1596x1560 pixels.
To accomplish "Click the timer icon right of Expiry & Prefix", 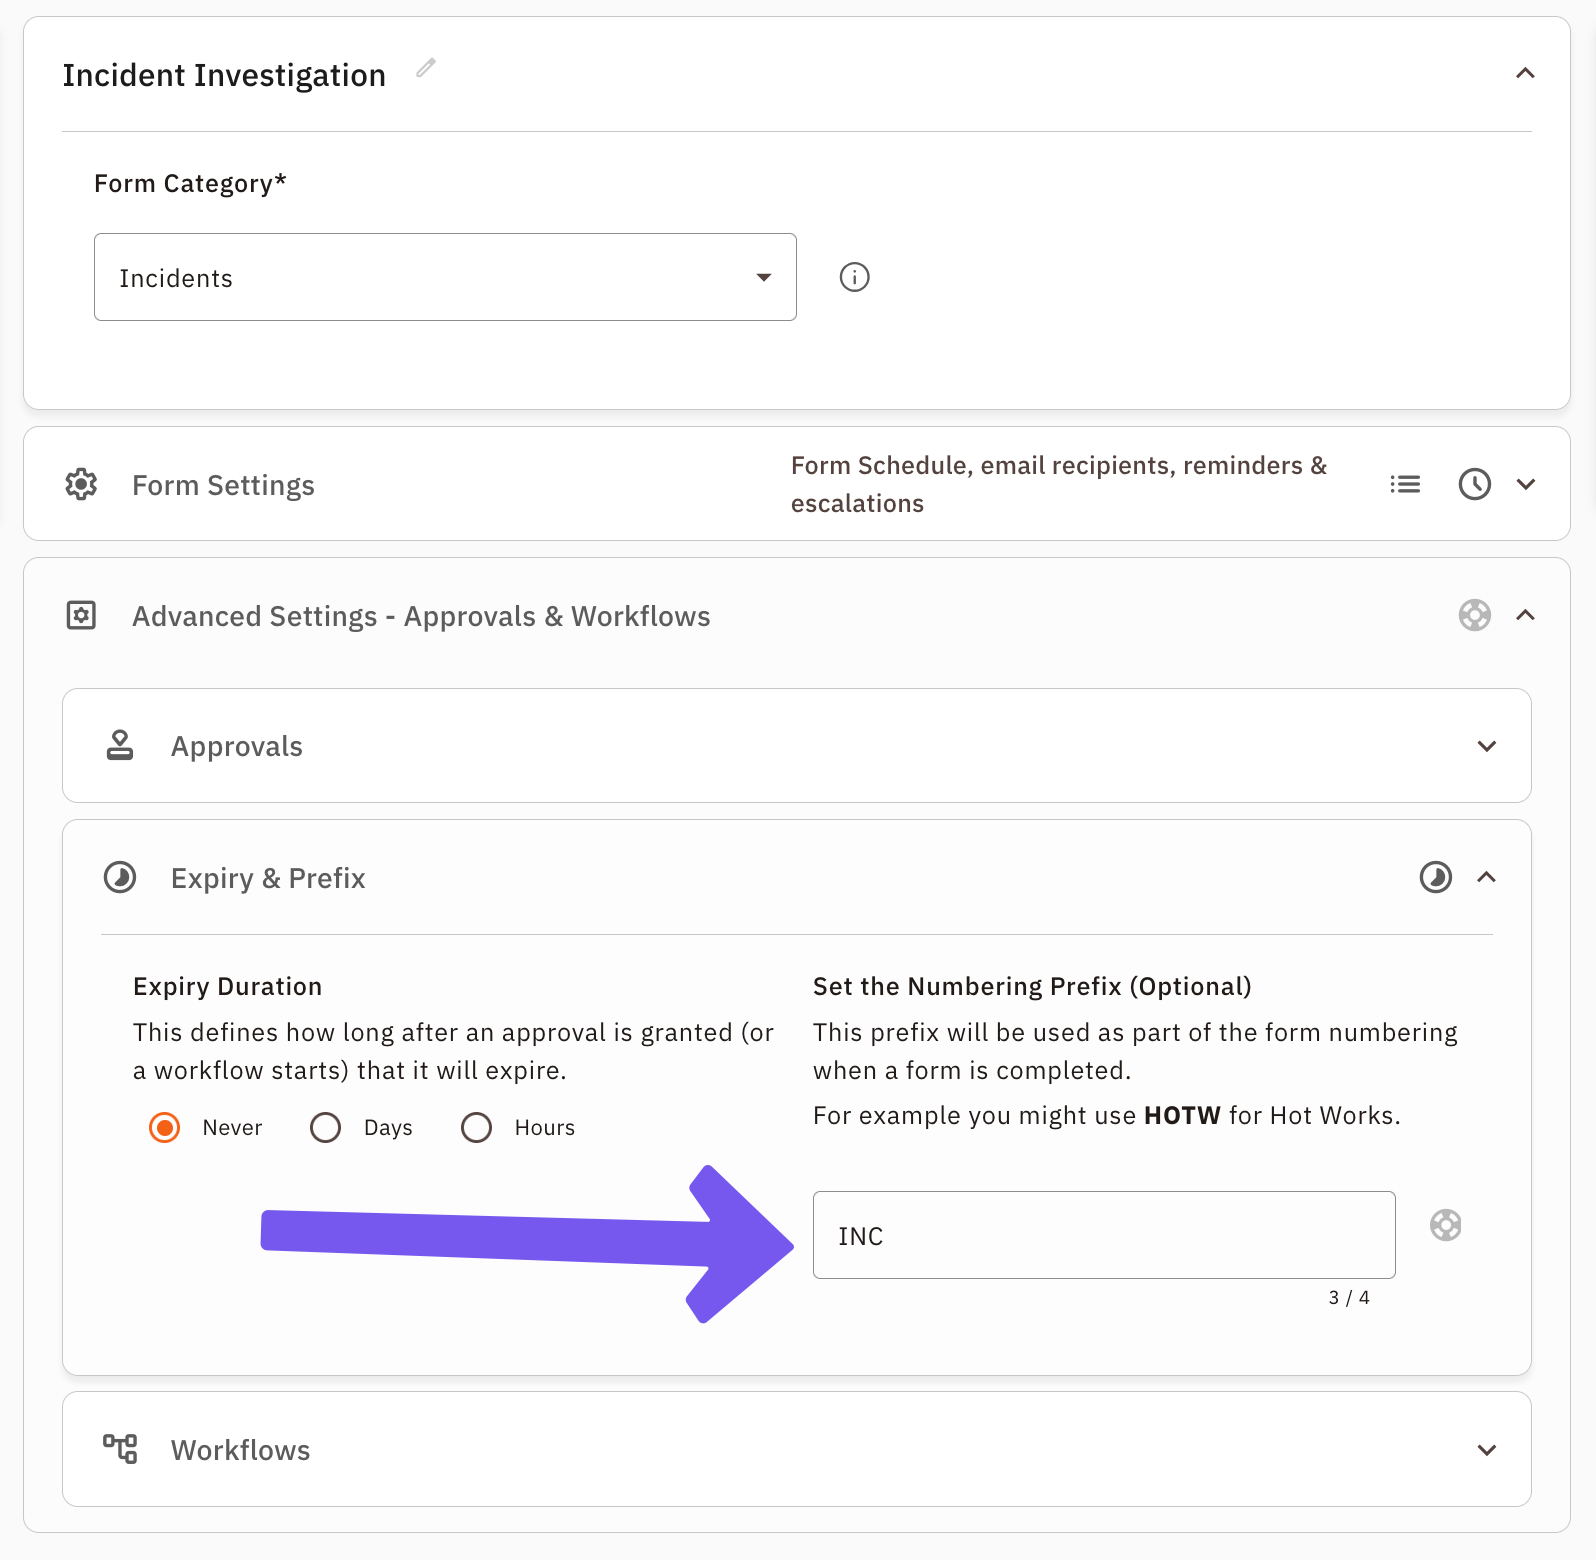I will point(1436,877).
